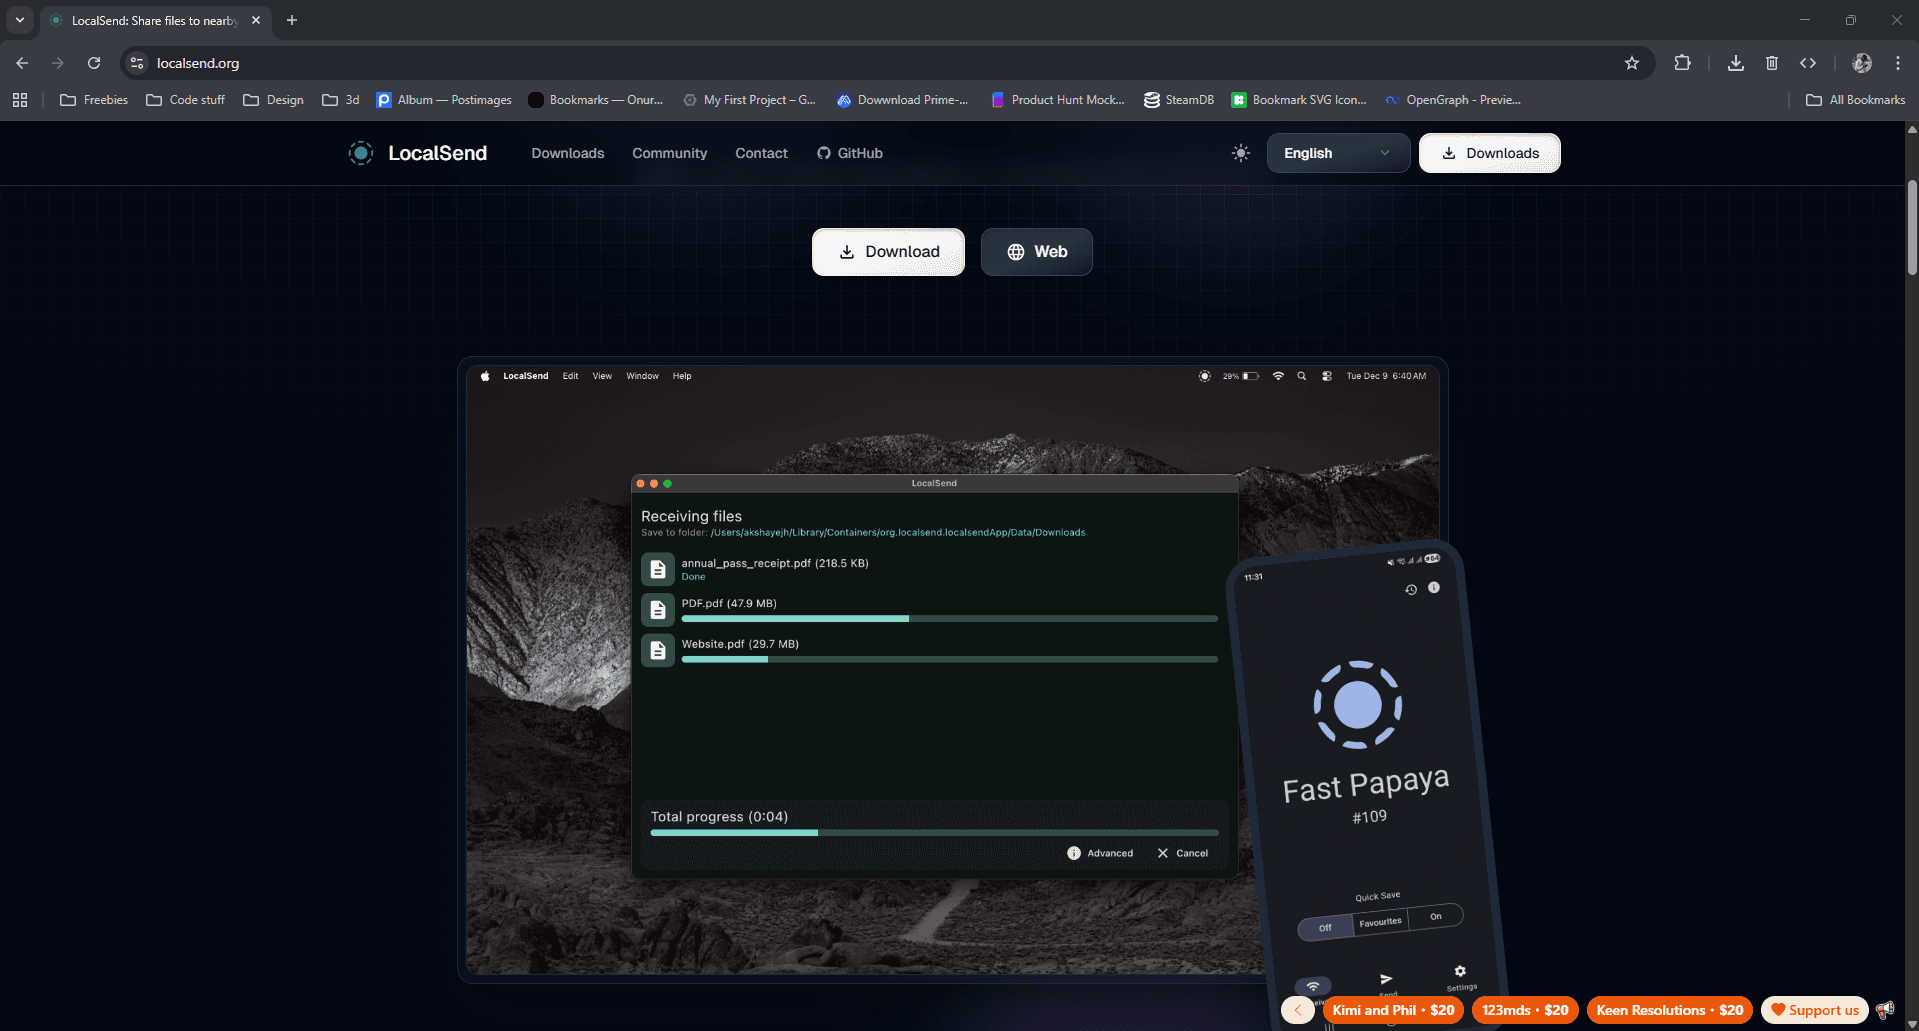Click the annual_pass_receipt.pdf file icon

coord(658,569)
